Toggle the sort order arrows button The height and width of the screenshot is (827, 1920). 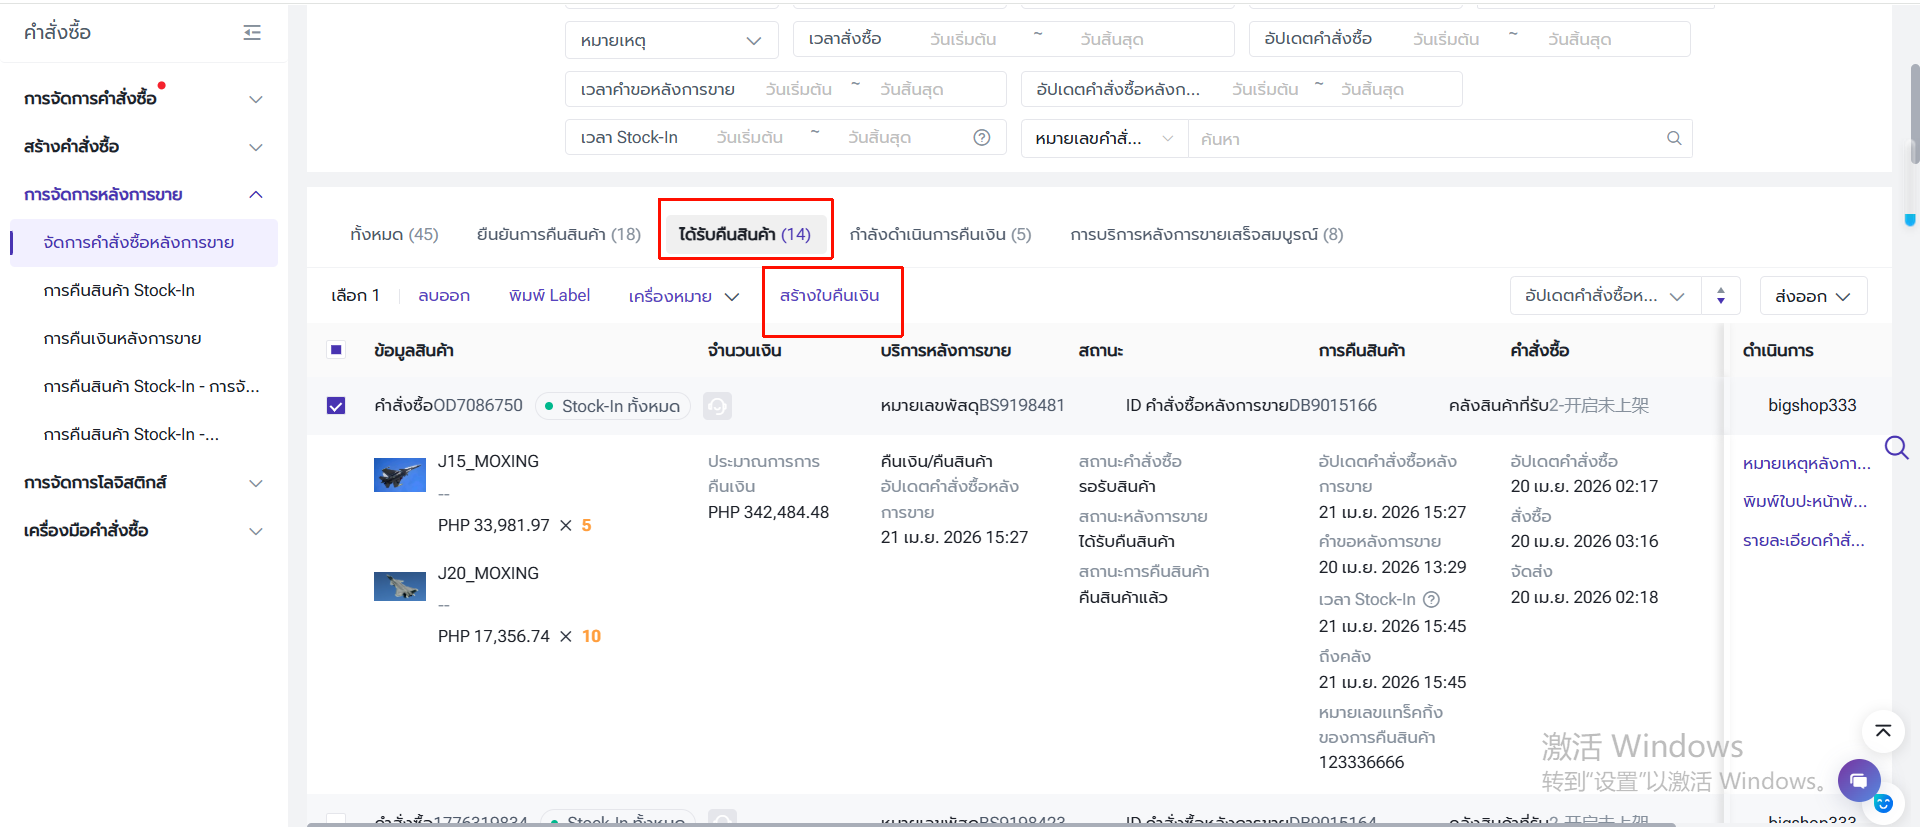point(1720,296)
